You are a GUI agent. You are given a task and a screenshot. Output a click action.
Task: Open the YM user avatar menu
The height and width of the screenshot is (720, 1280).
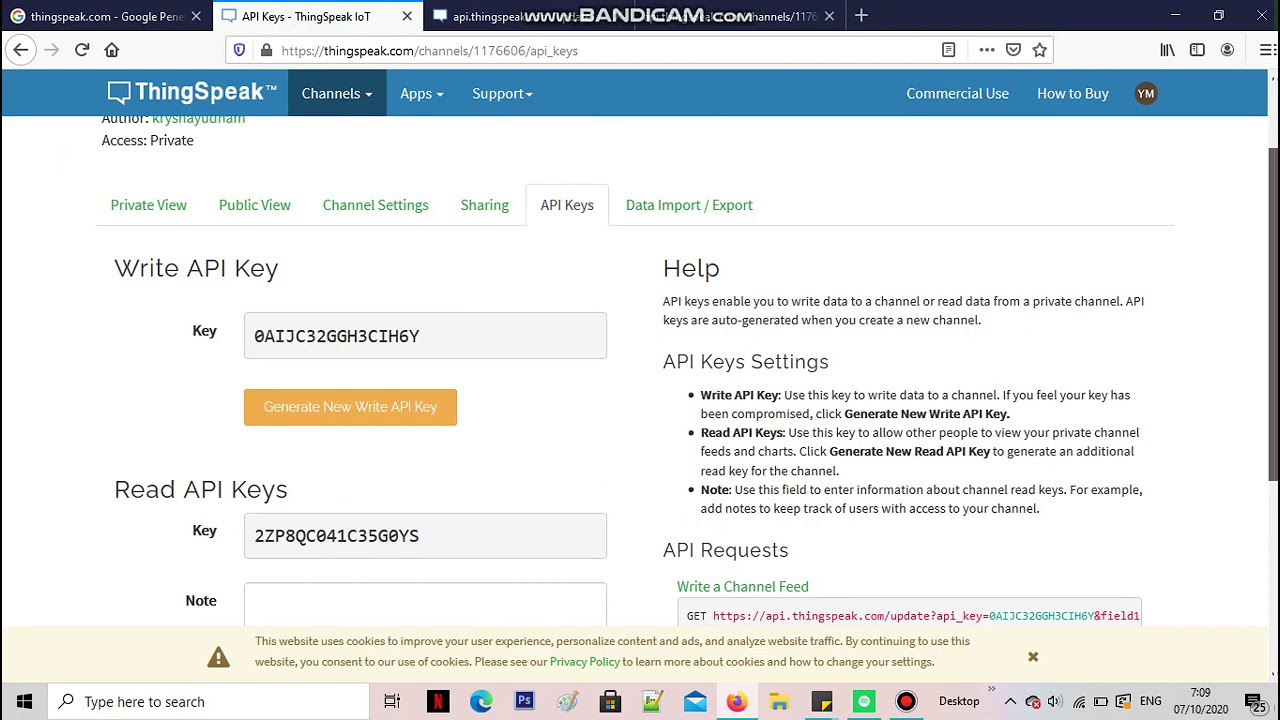point(1146,93)
